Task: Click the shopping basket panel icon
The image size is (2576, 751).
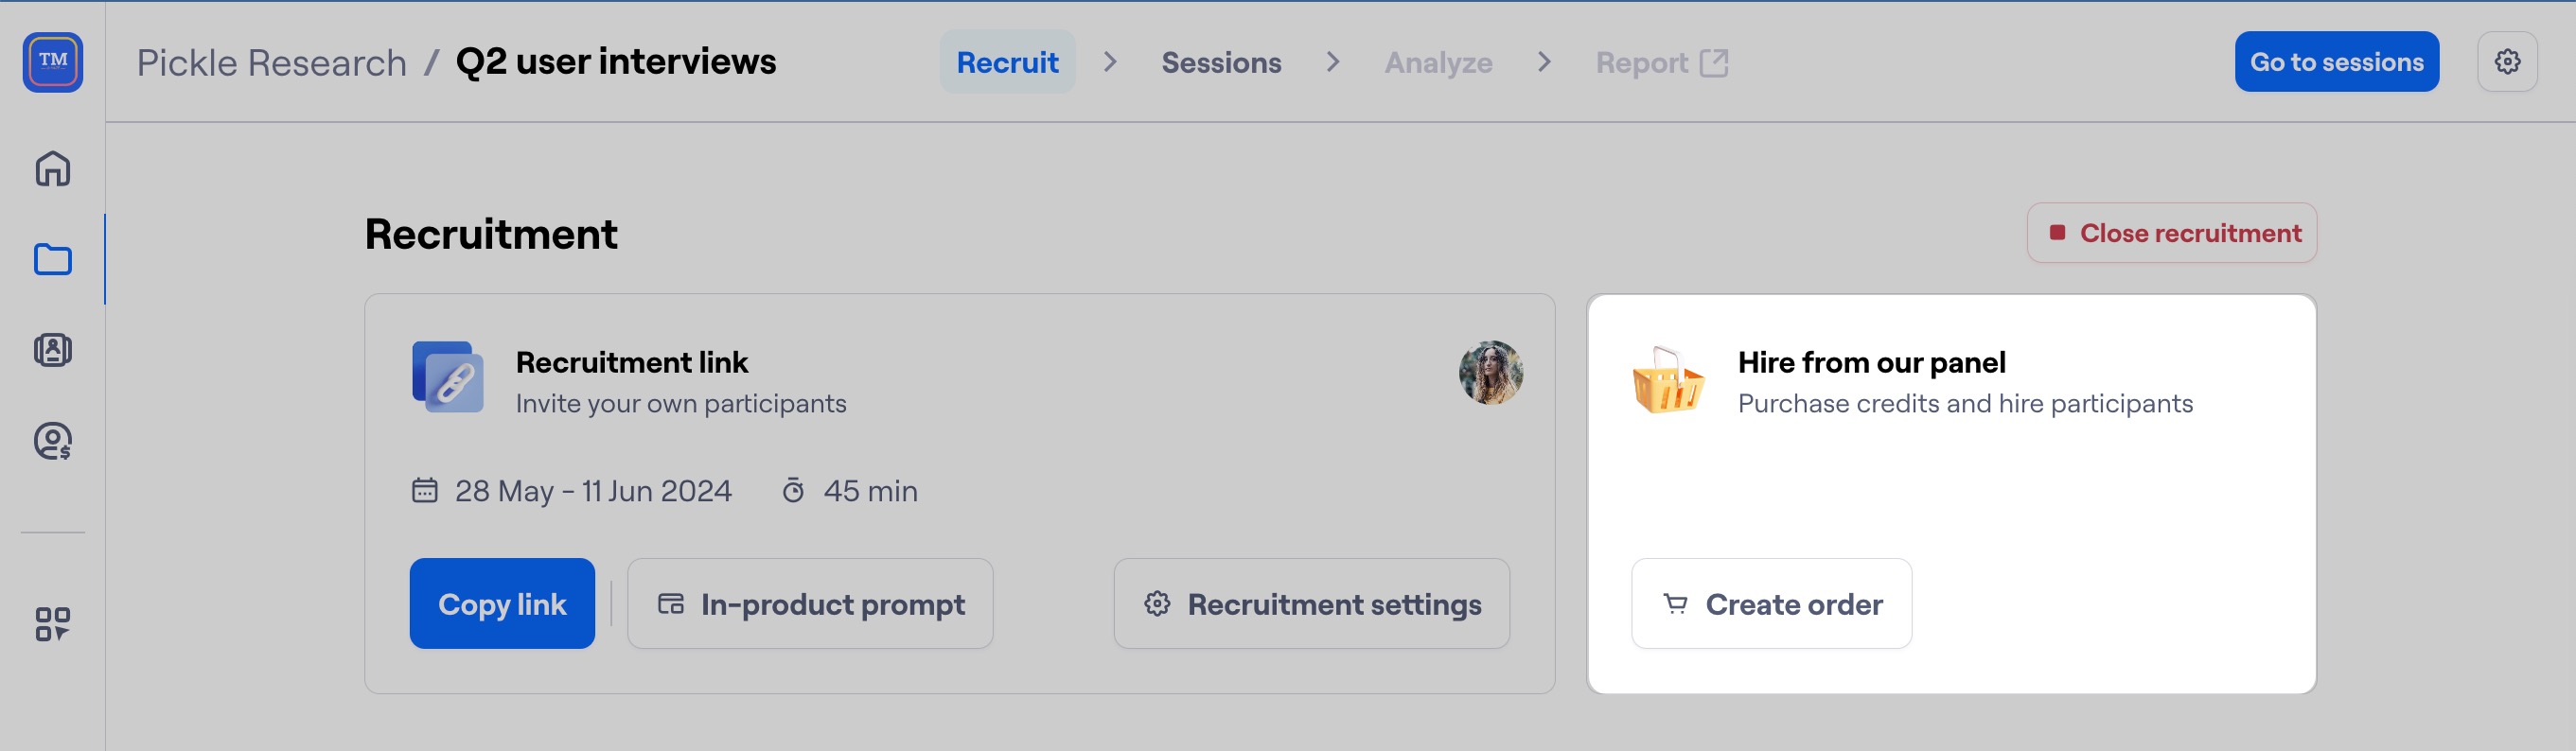Action: click(1667, 380)
